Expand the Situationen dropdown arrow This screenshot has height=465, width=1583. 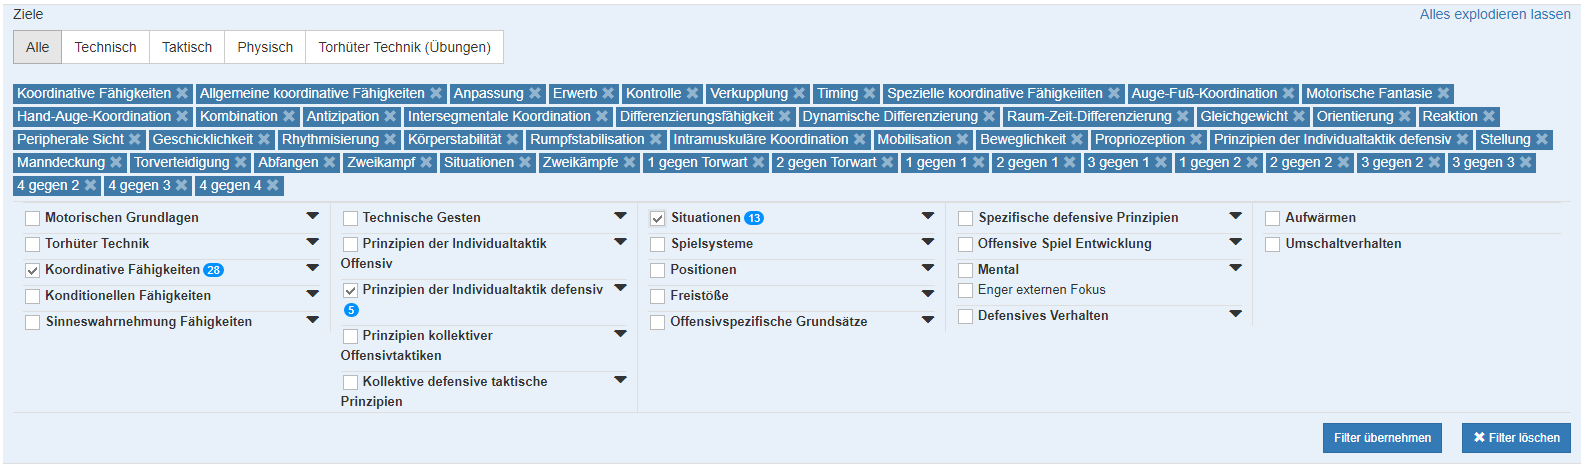point(928,216)
